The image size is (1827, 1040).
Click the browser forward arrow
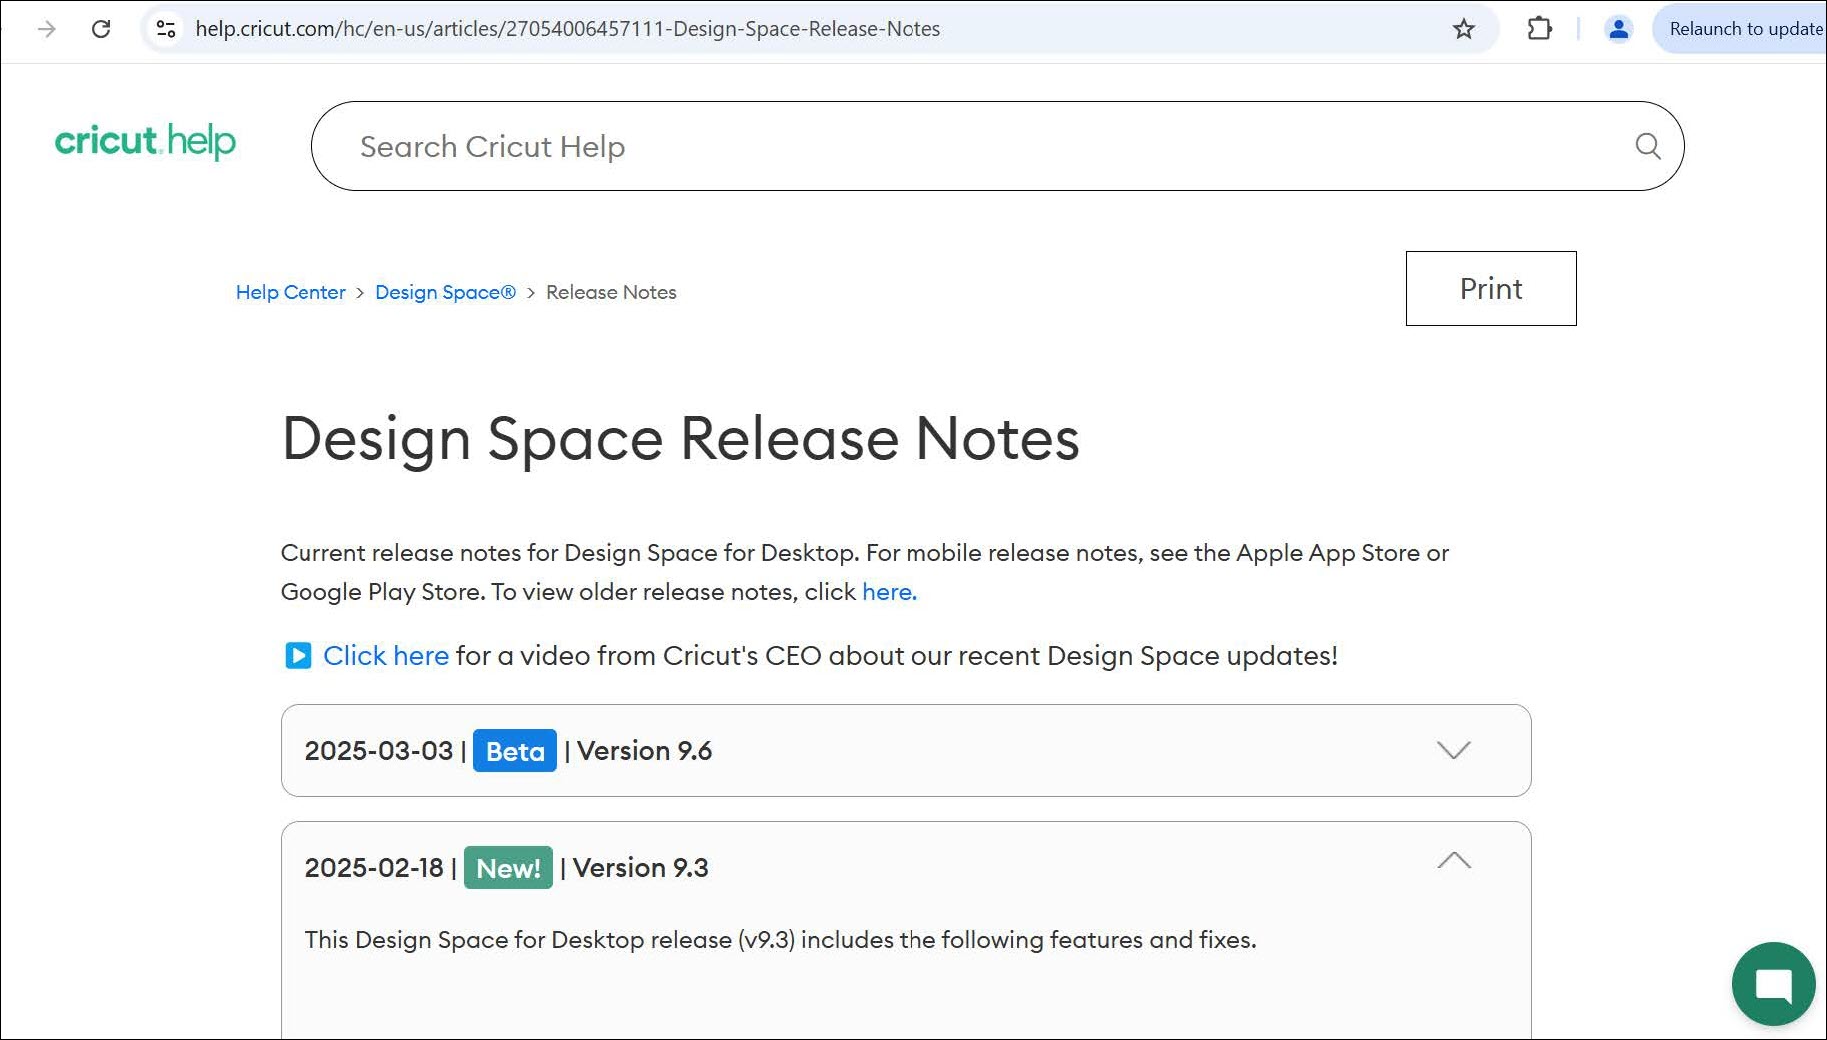pyautogui.click(x=46, y=29)
